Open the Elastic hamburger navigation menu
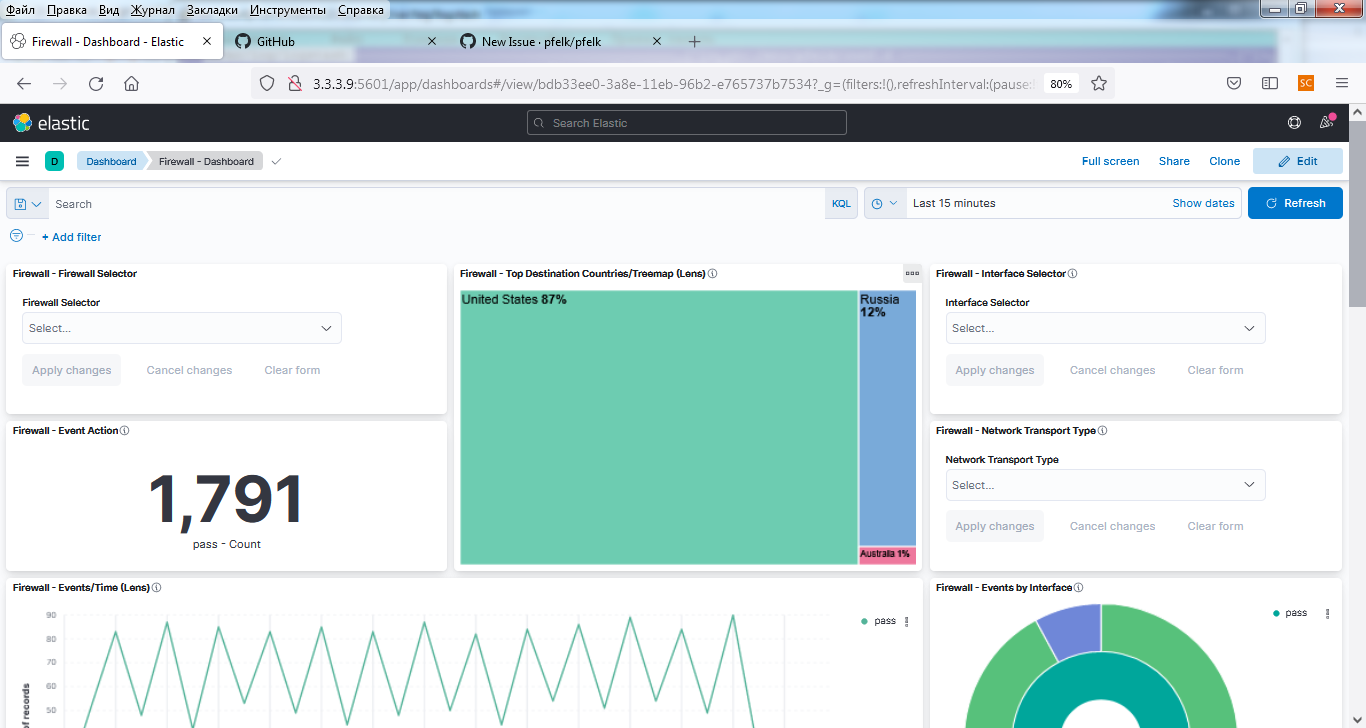The image size is (1366, 728). pos(21,160)
